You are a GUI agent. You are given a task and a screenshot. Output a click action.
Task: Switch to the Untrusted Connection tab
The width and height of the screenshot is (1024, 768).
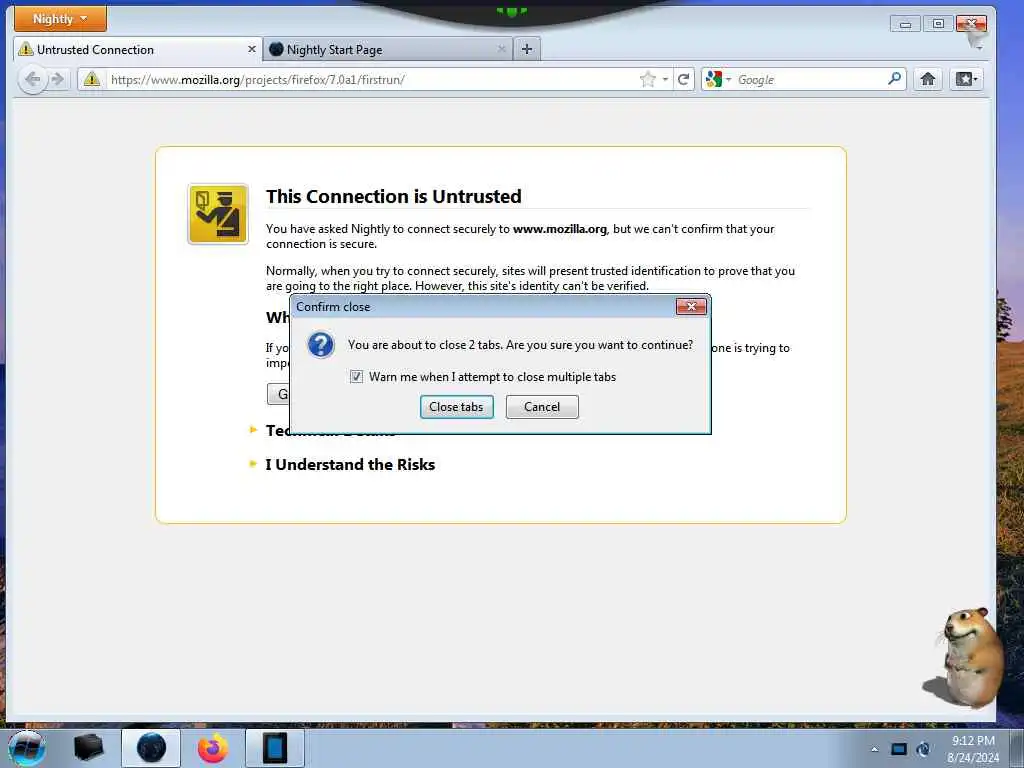pyautogui.click(x=137, y=50)
